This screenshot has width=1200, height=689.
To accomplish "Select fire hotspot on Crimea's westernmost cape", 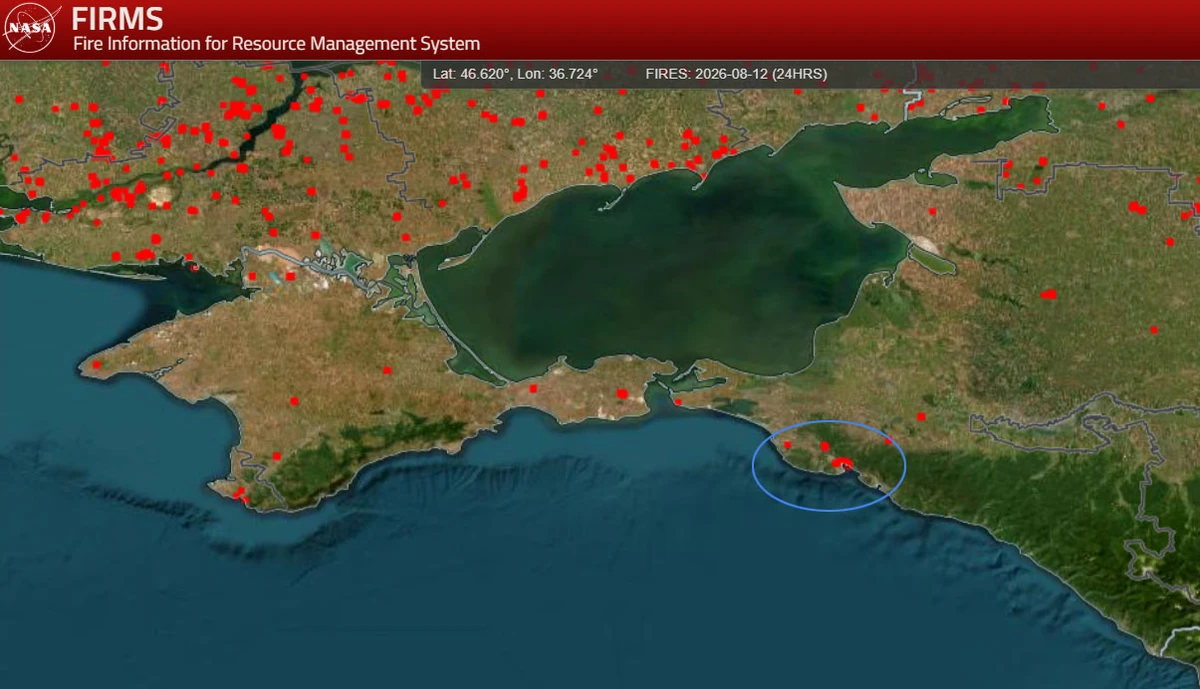I will coord(97,365).
